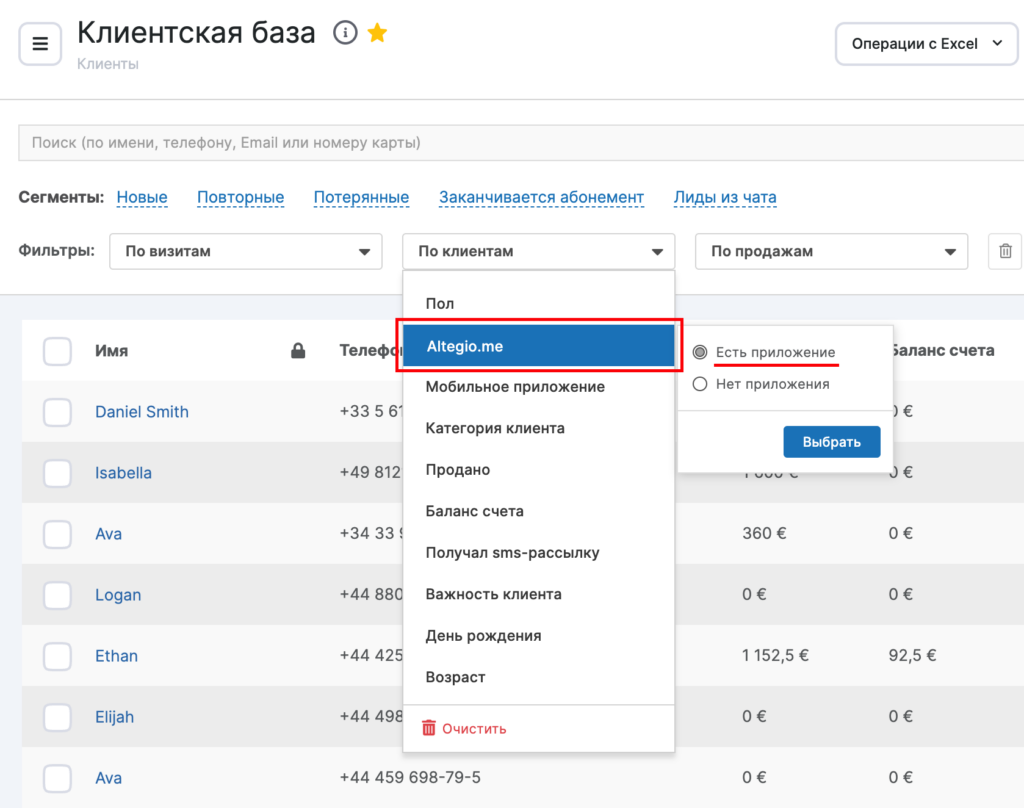Open the hamburger main menu

coord(40,43)
